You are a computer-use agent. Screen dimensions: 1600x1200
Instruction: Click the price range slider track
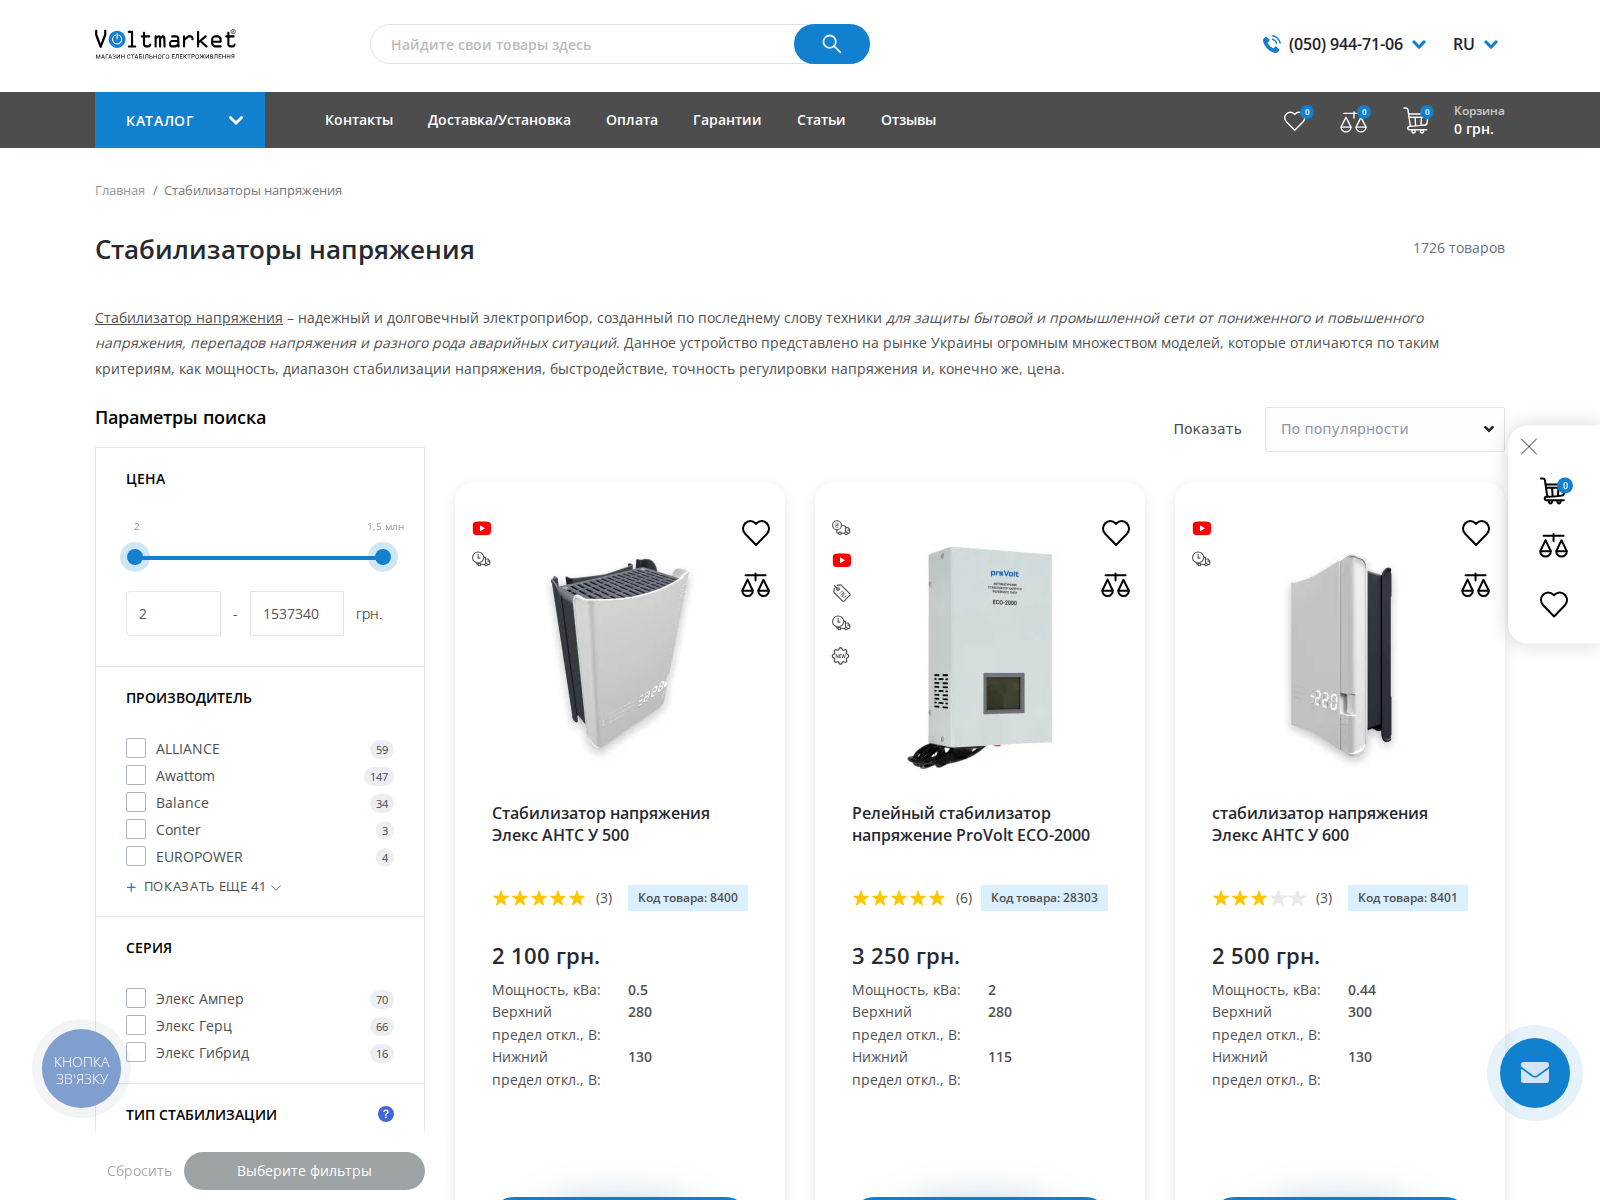(259, 557)
